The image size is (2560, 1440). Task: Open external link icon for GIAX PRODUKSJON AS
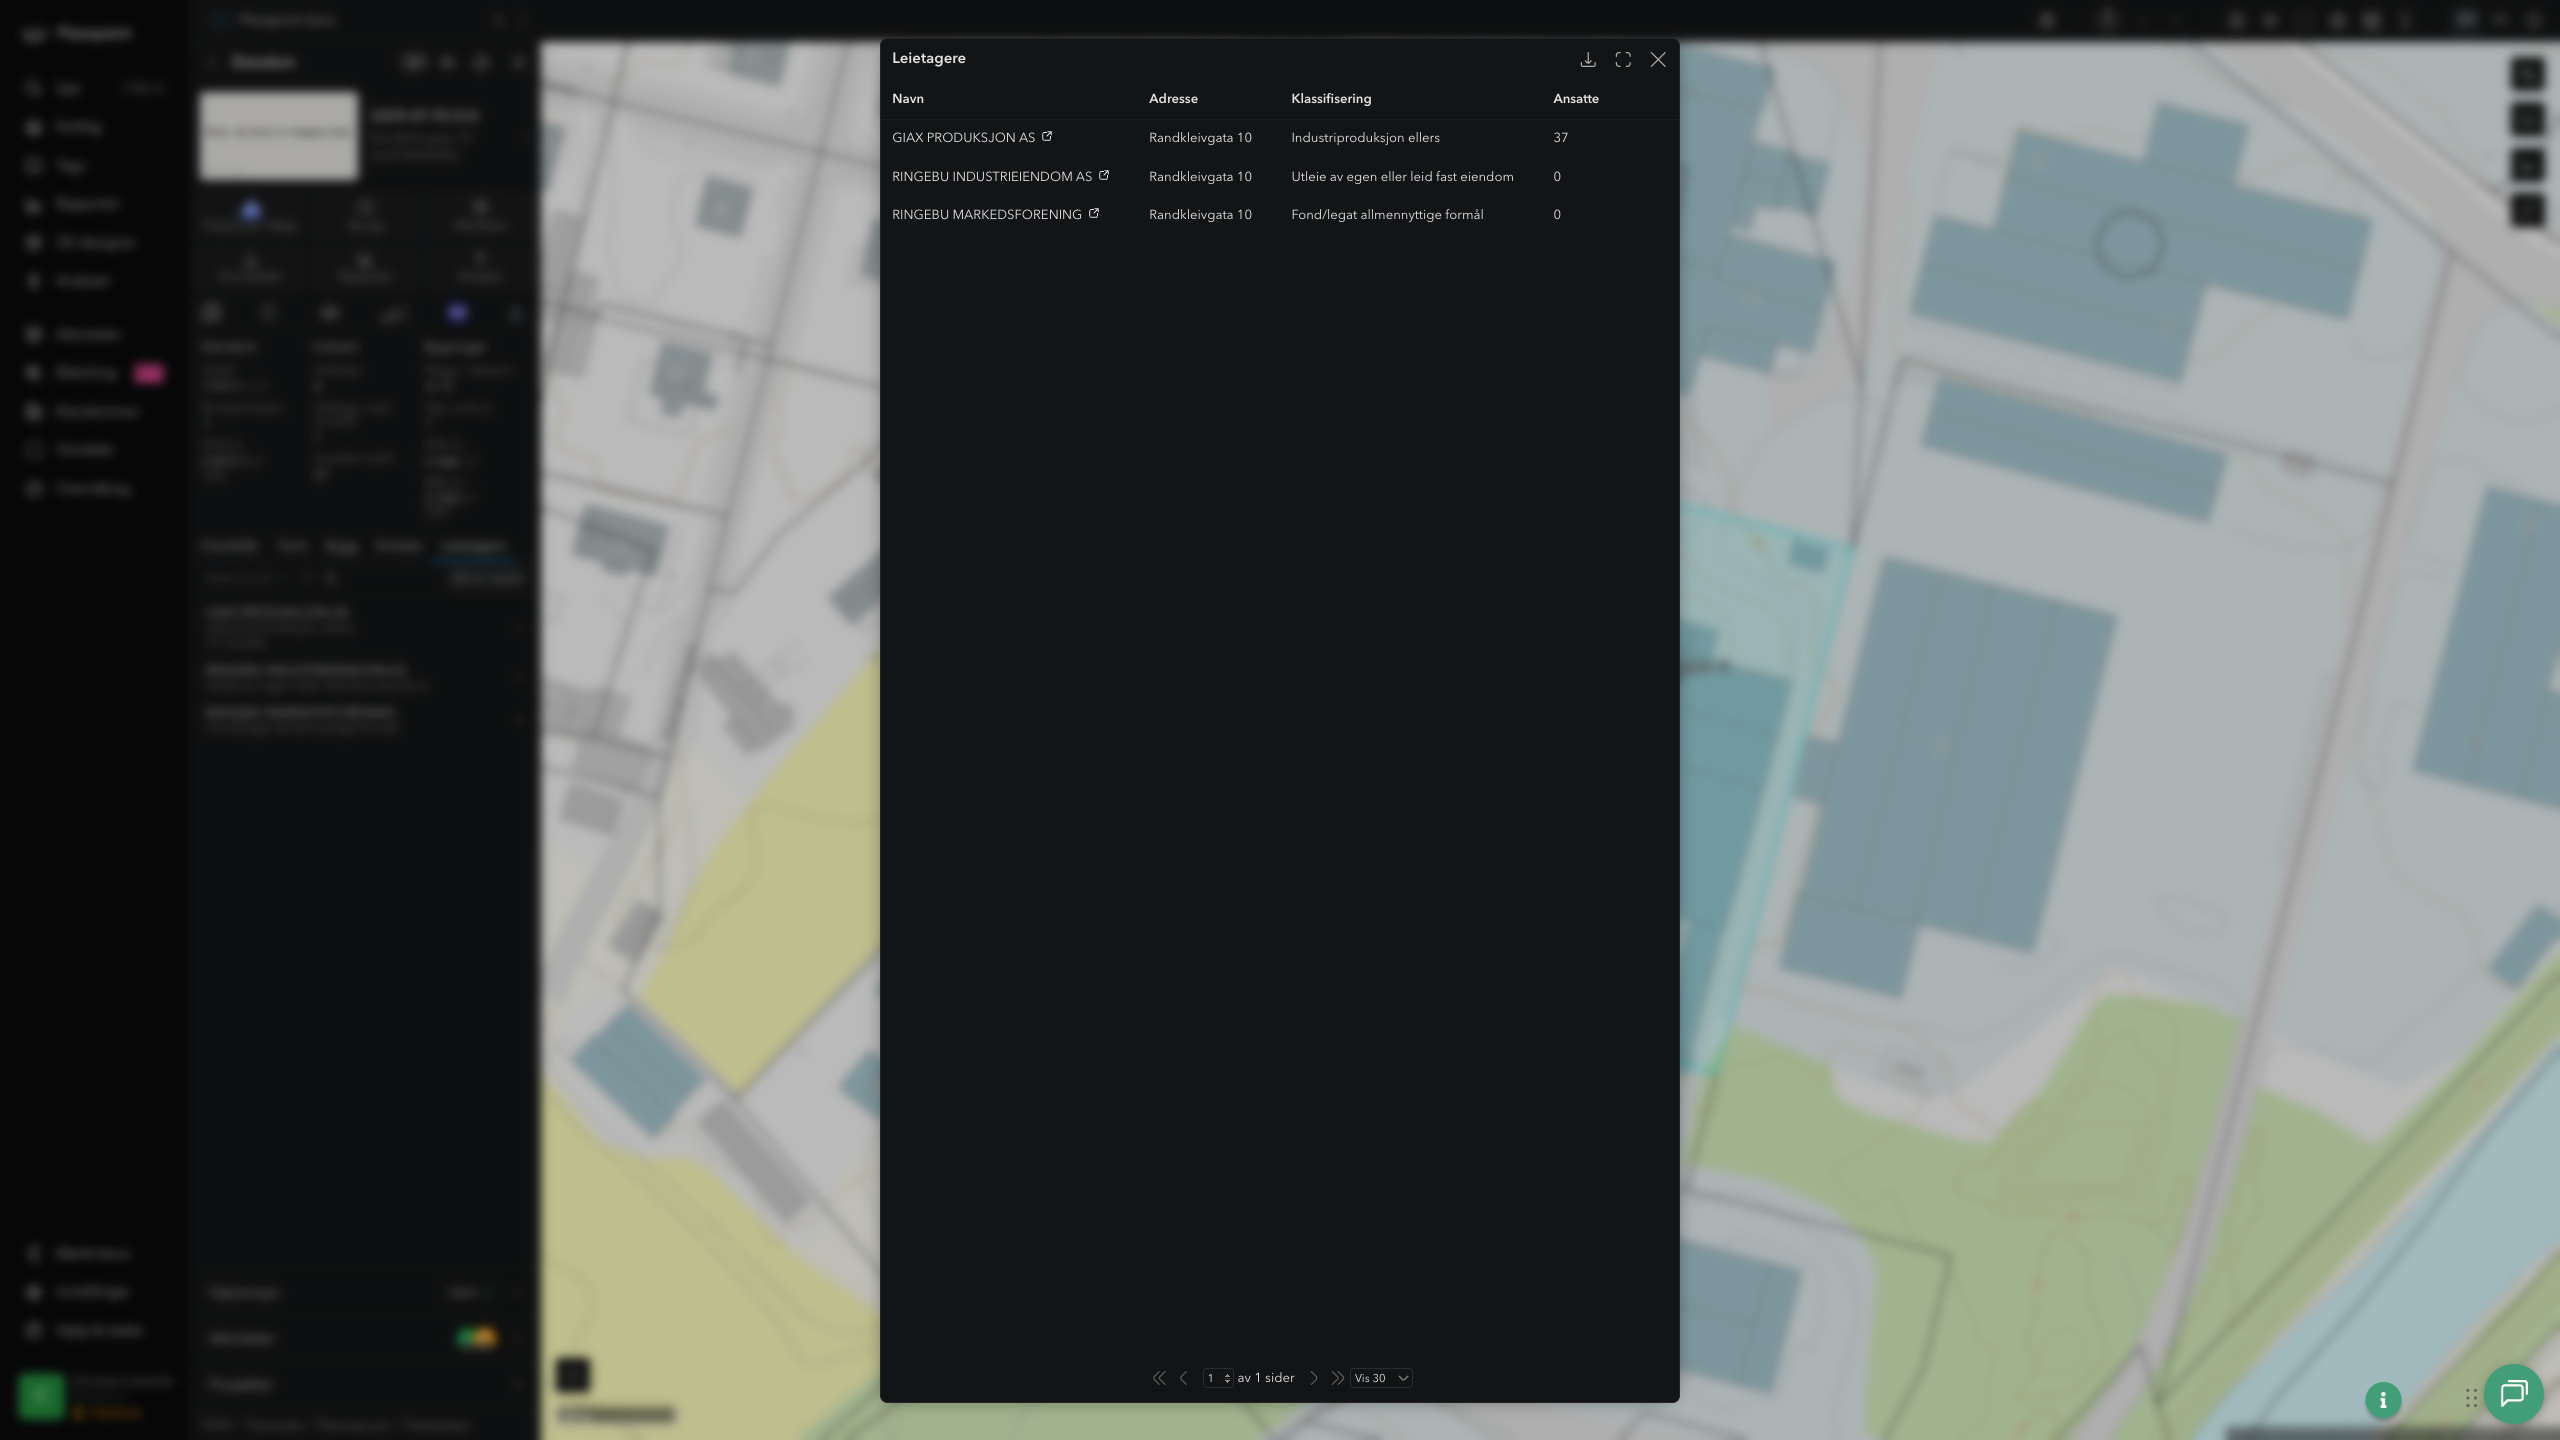(1047, 136)
